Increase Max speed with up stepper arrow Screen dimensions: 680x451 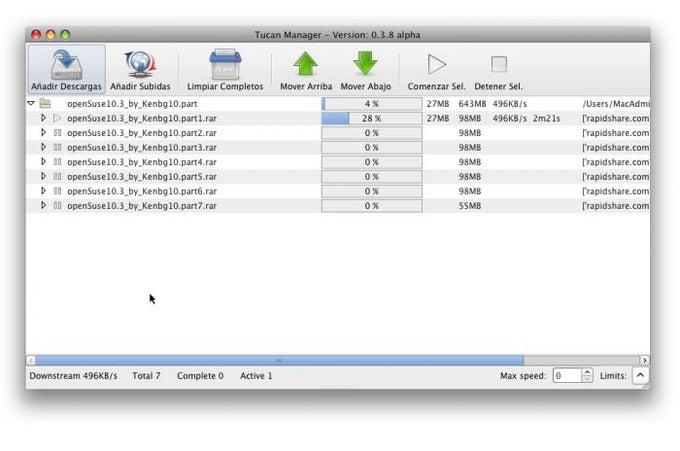[x=587, y=372]
